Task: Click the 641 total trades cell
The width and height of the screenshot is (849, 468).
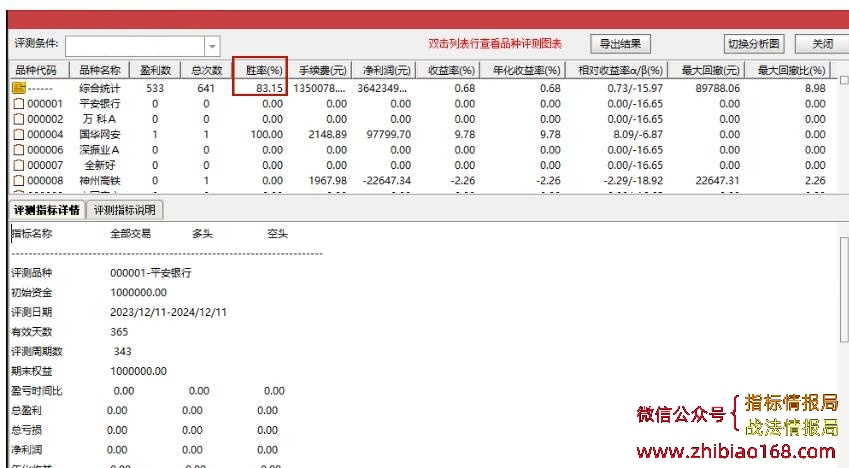Action: coord(206,88)
